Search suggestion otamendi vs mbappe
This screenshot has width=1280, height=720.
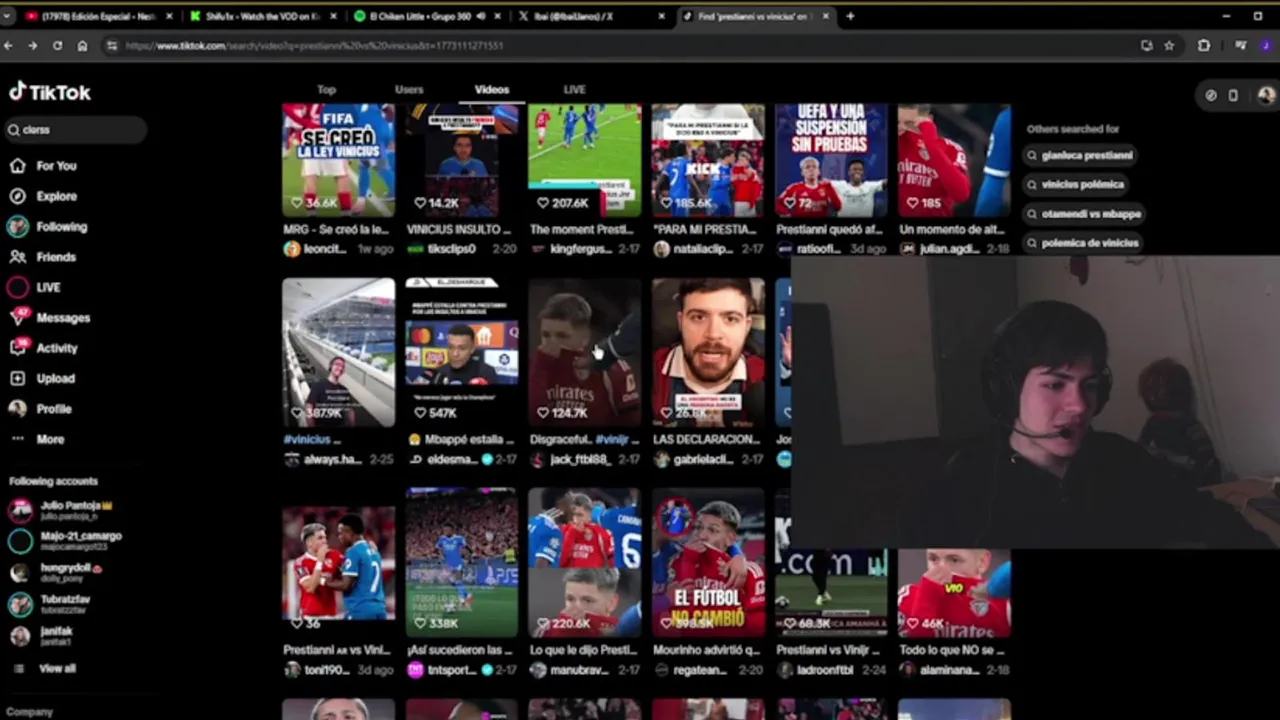click(x=1083, y=213)
